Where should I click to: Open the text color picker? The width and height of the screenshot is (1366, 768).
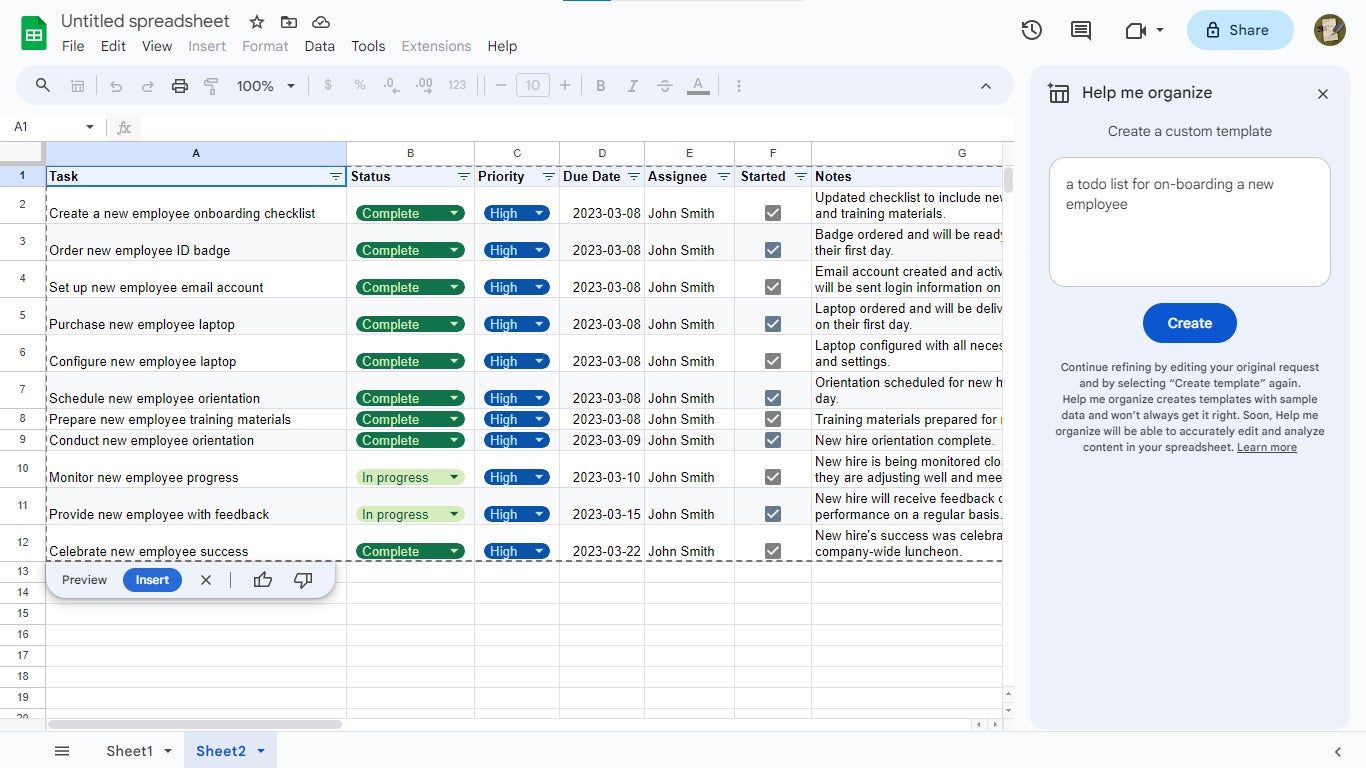[x=698, y=86]
